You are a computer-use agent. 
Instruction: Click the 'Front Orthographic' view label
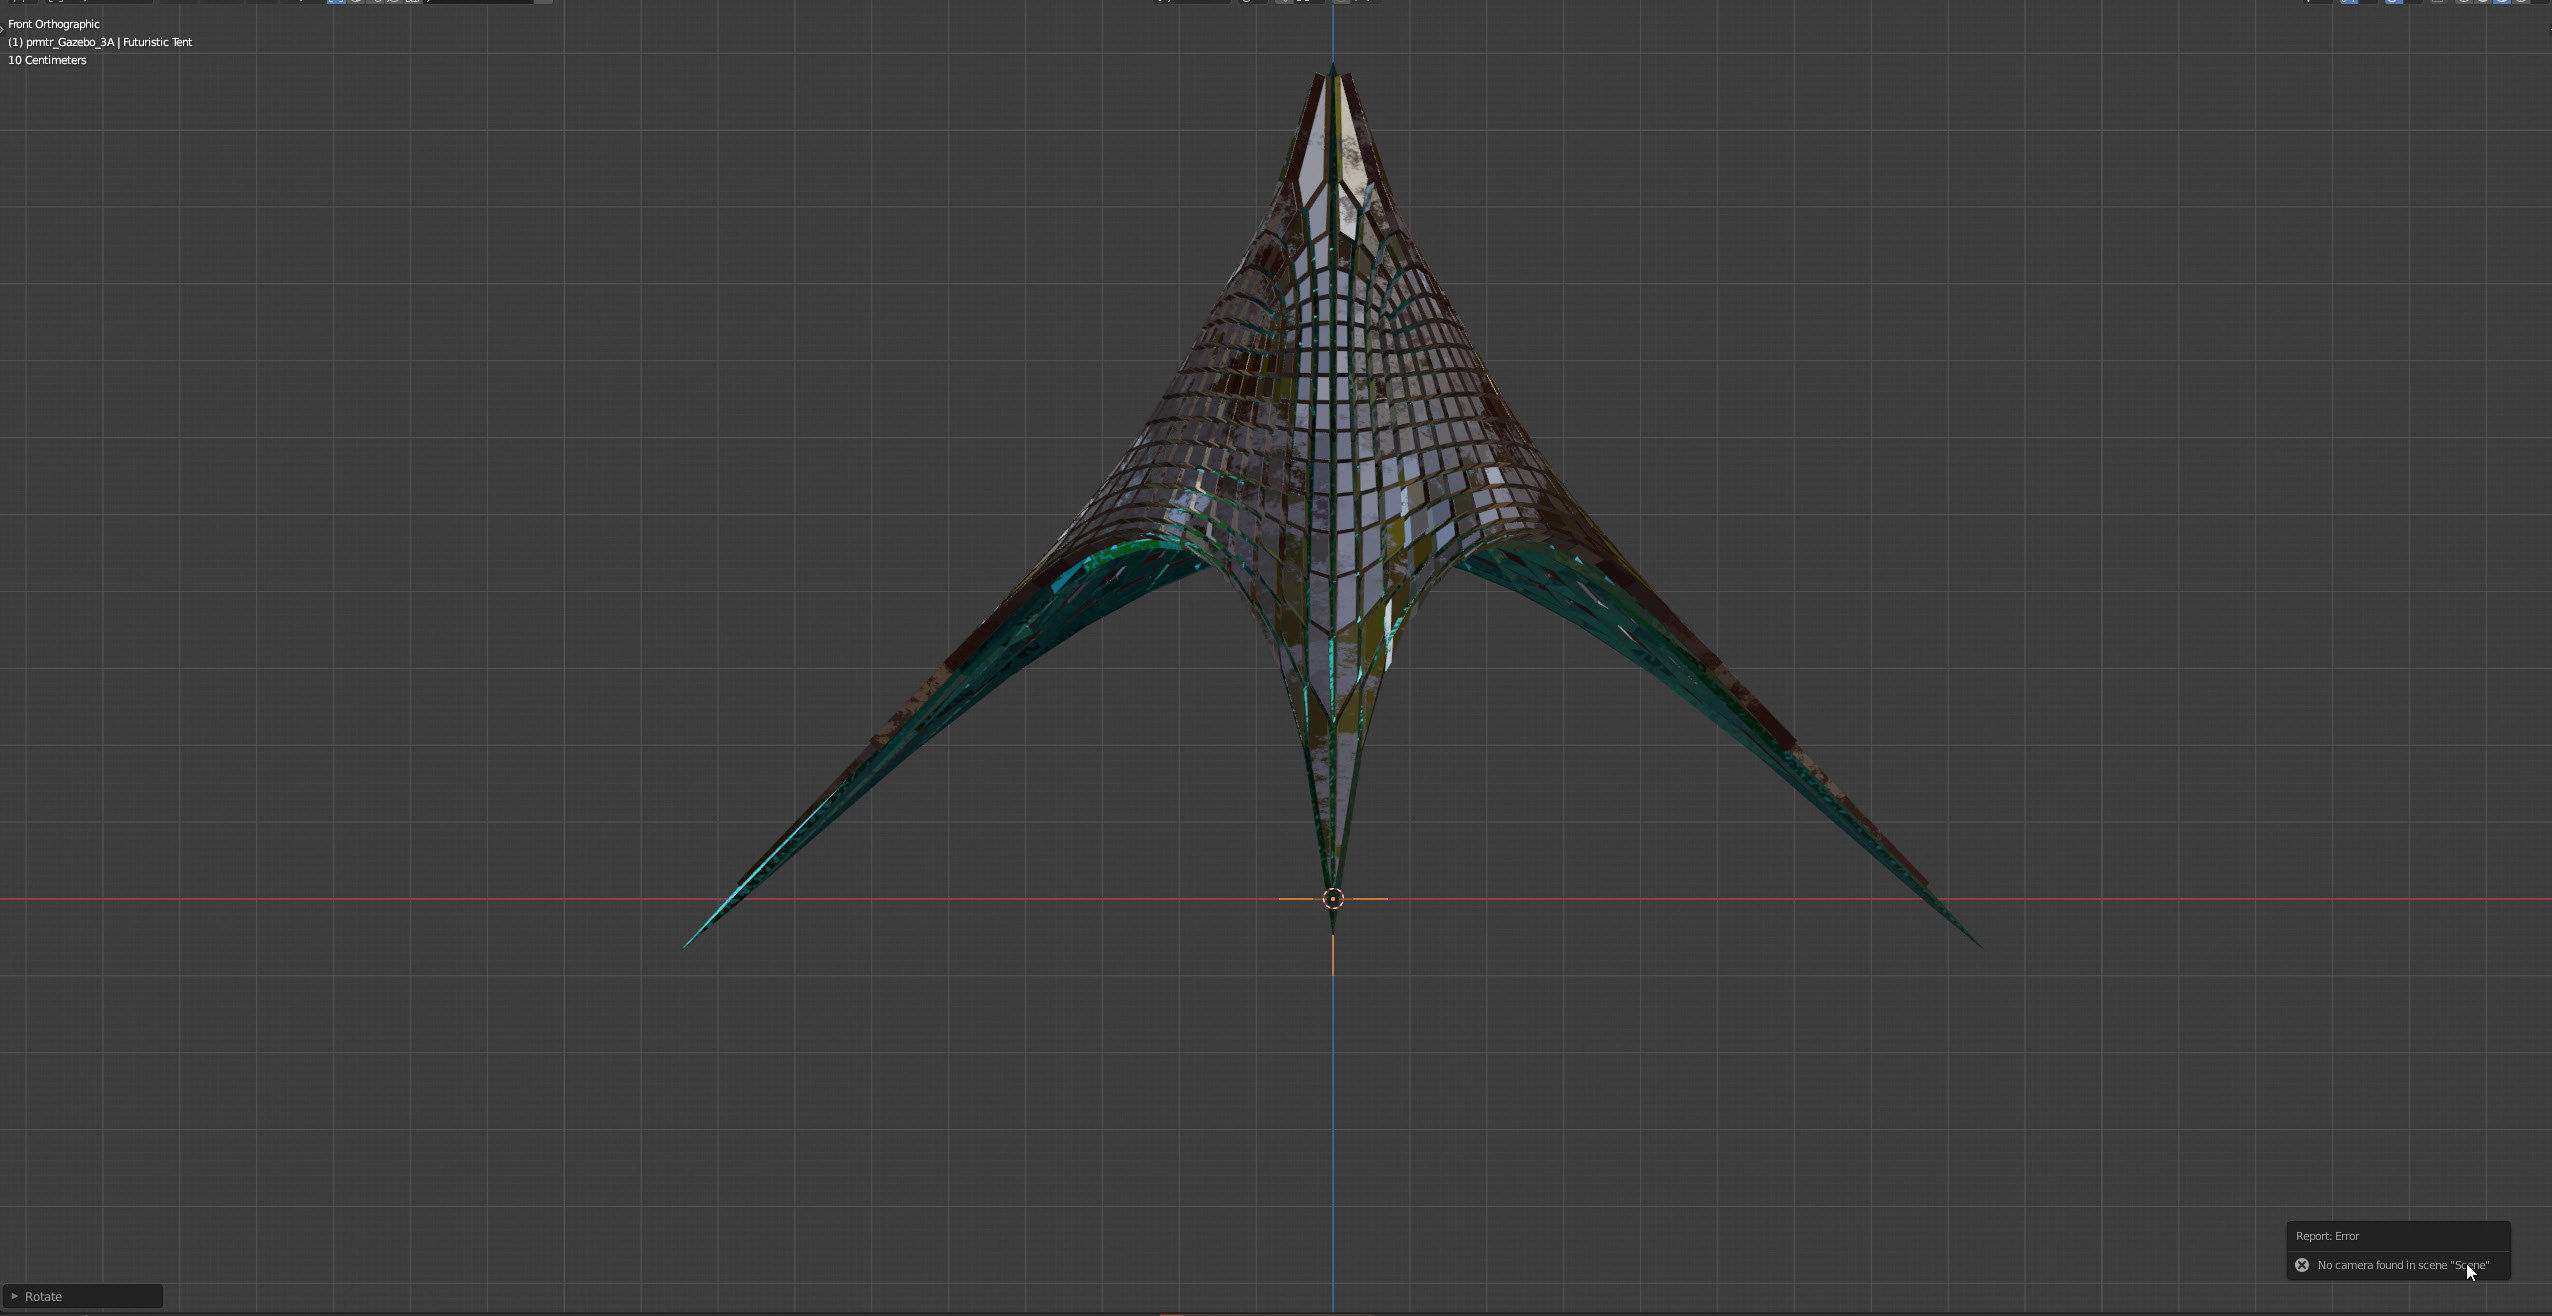54,24
